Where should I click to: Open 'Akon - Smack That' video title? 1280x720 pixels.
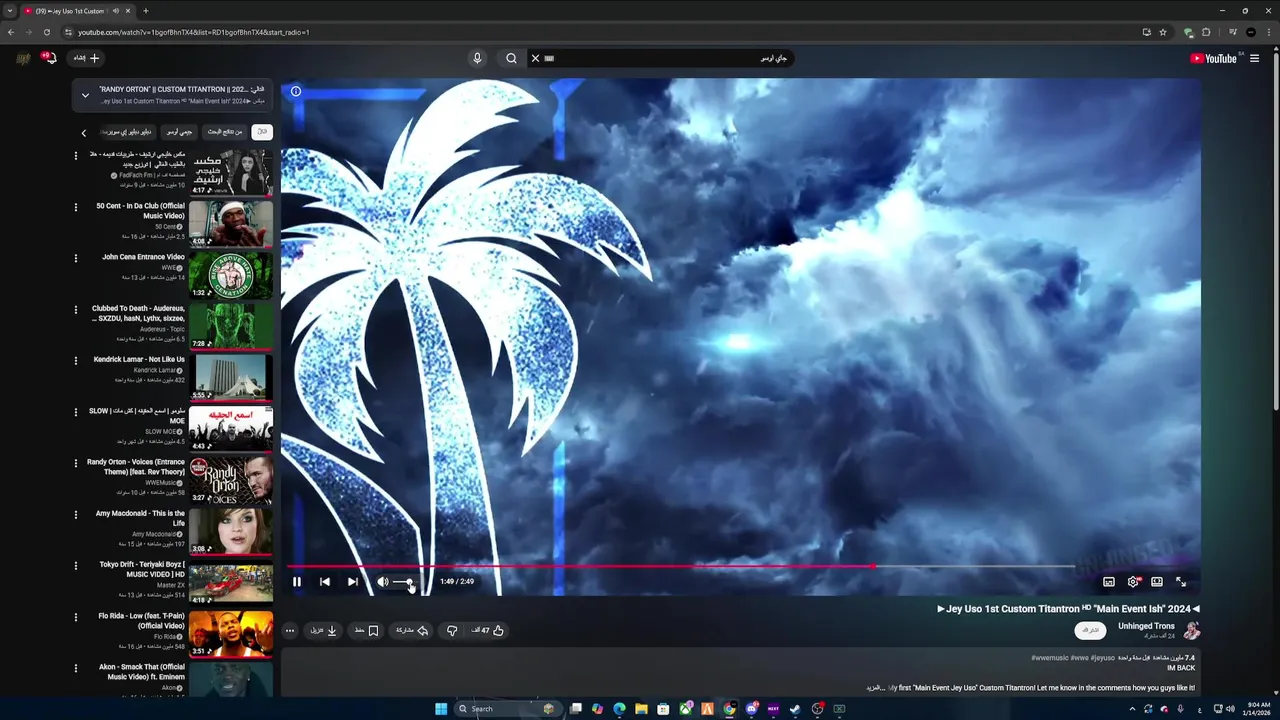143,672
